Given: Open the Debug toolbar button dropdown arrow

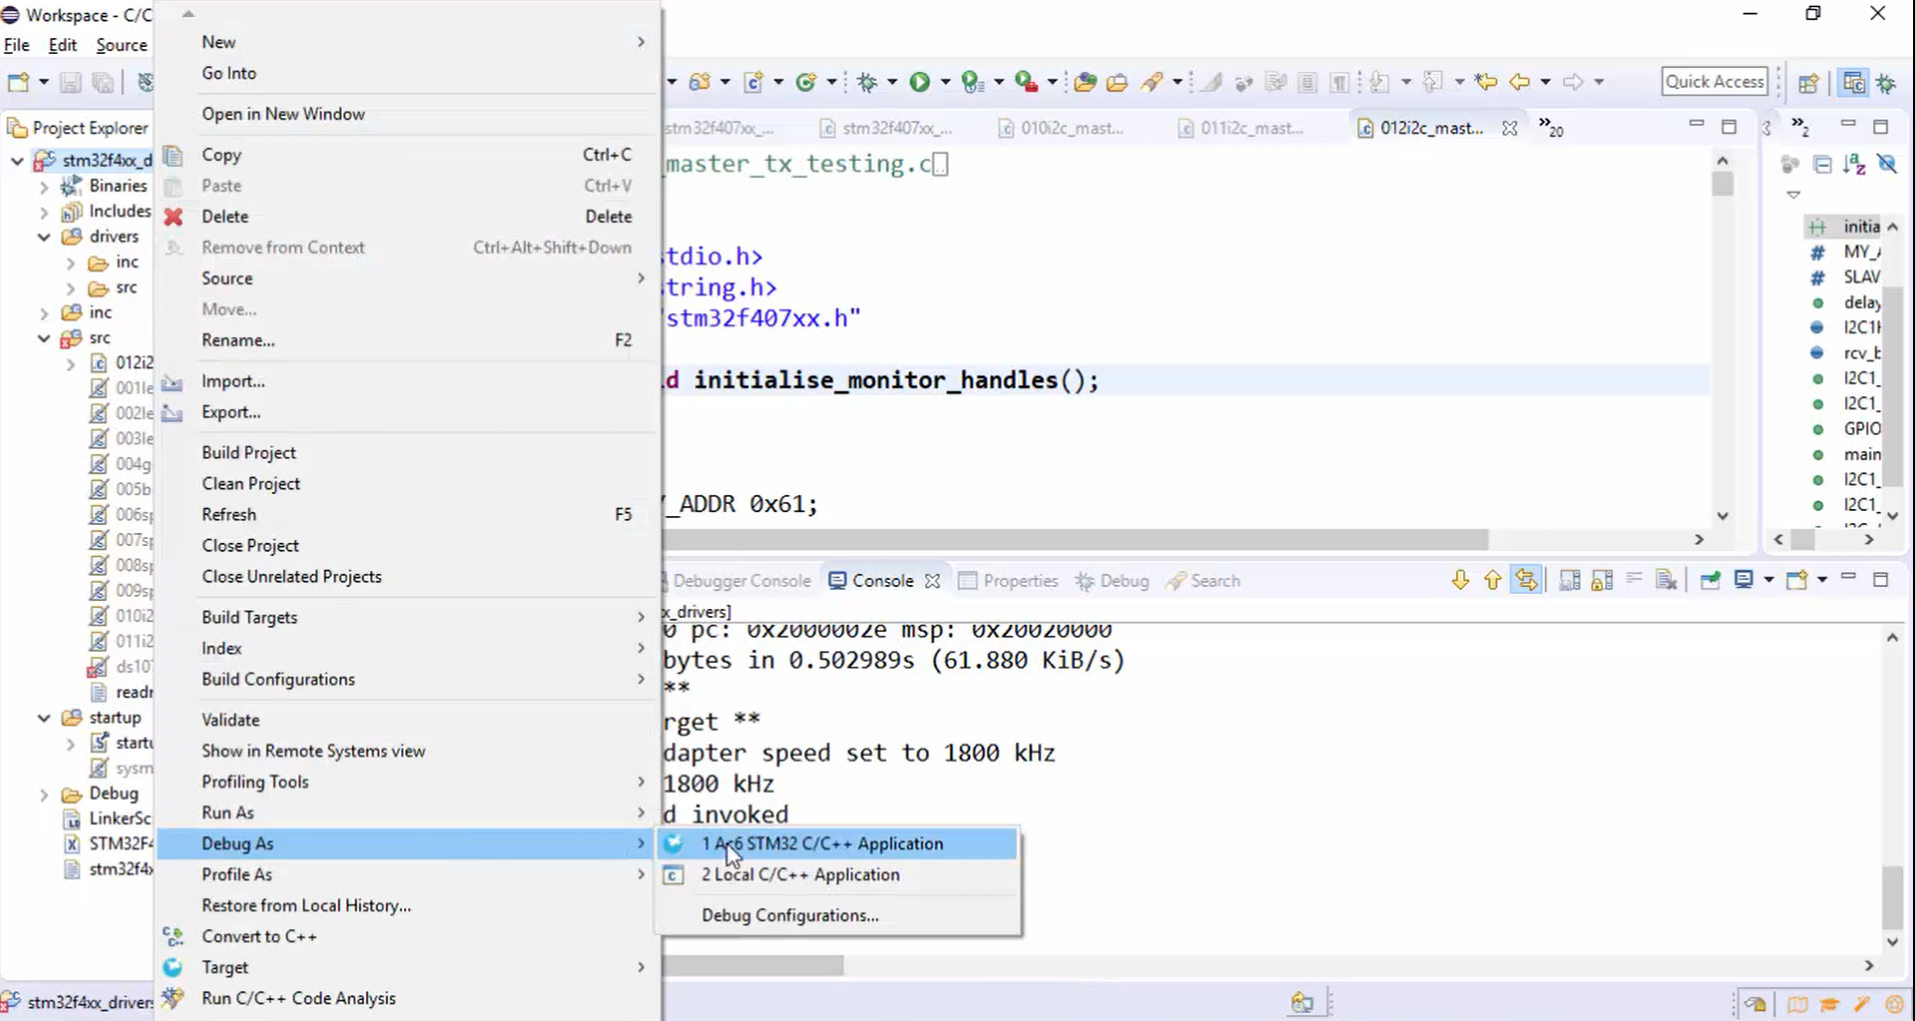Looking at the screenshot, I should 891,82.
